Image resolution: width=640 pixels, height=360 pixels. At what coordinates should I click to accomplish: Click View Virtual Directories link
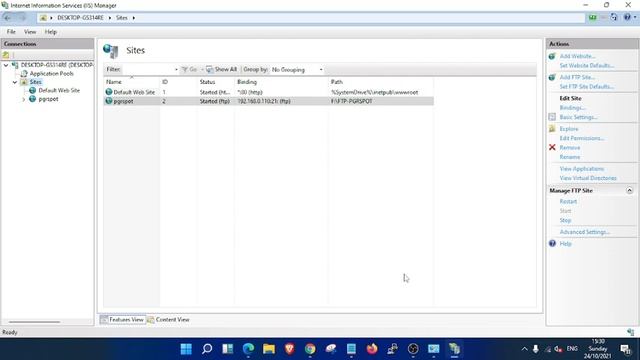coord(588,178)
